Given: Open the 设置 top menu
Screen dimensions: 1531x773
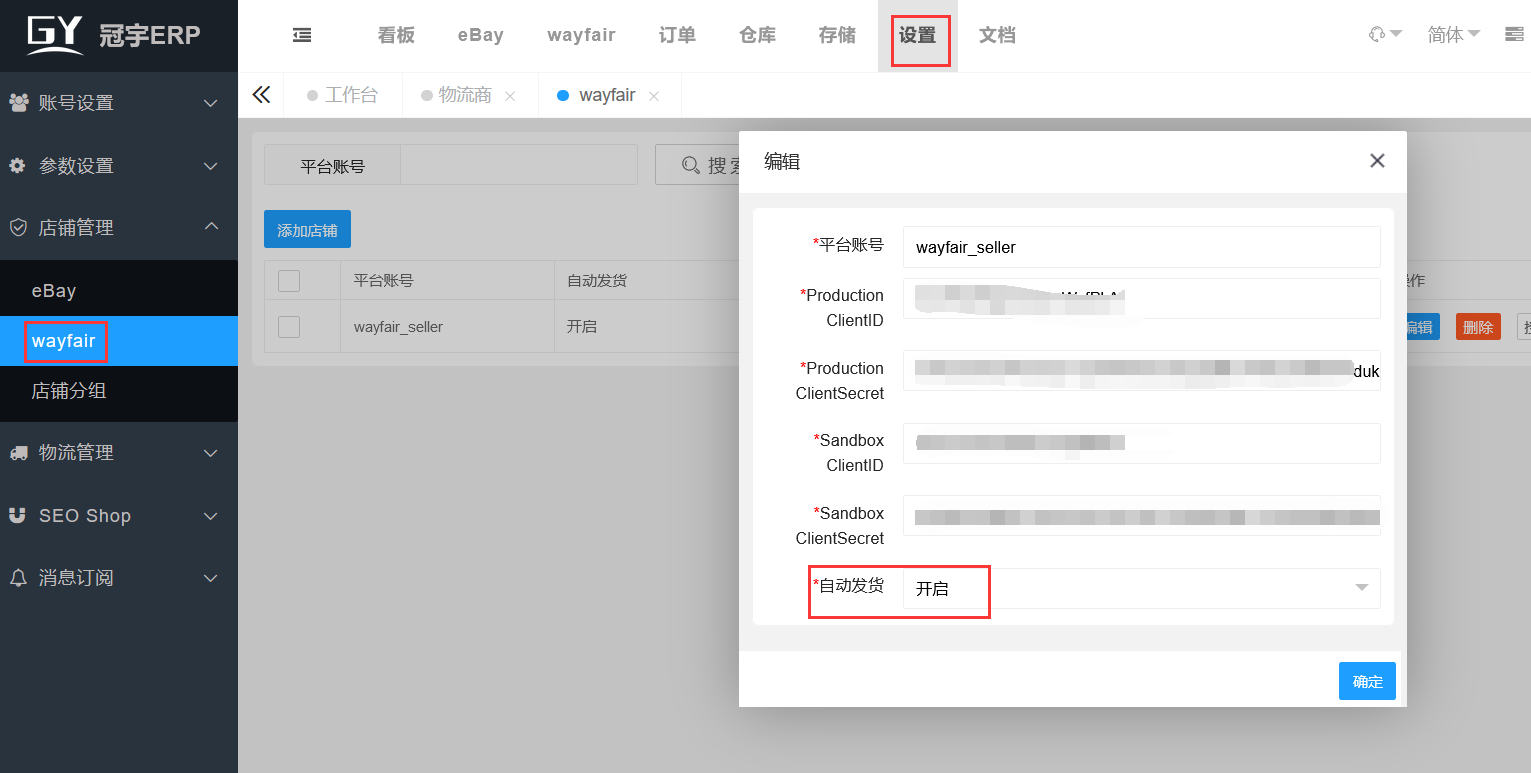Looking at the screenshot, I should [917, 35].
